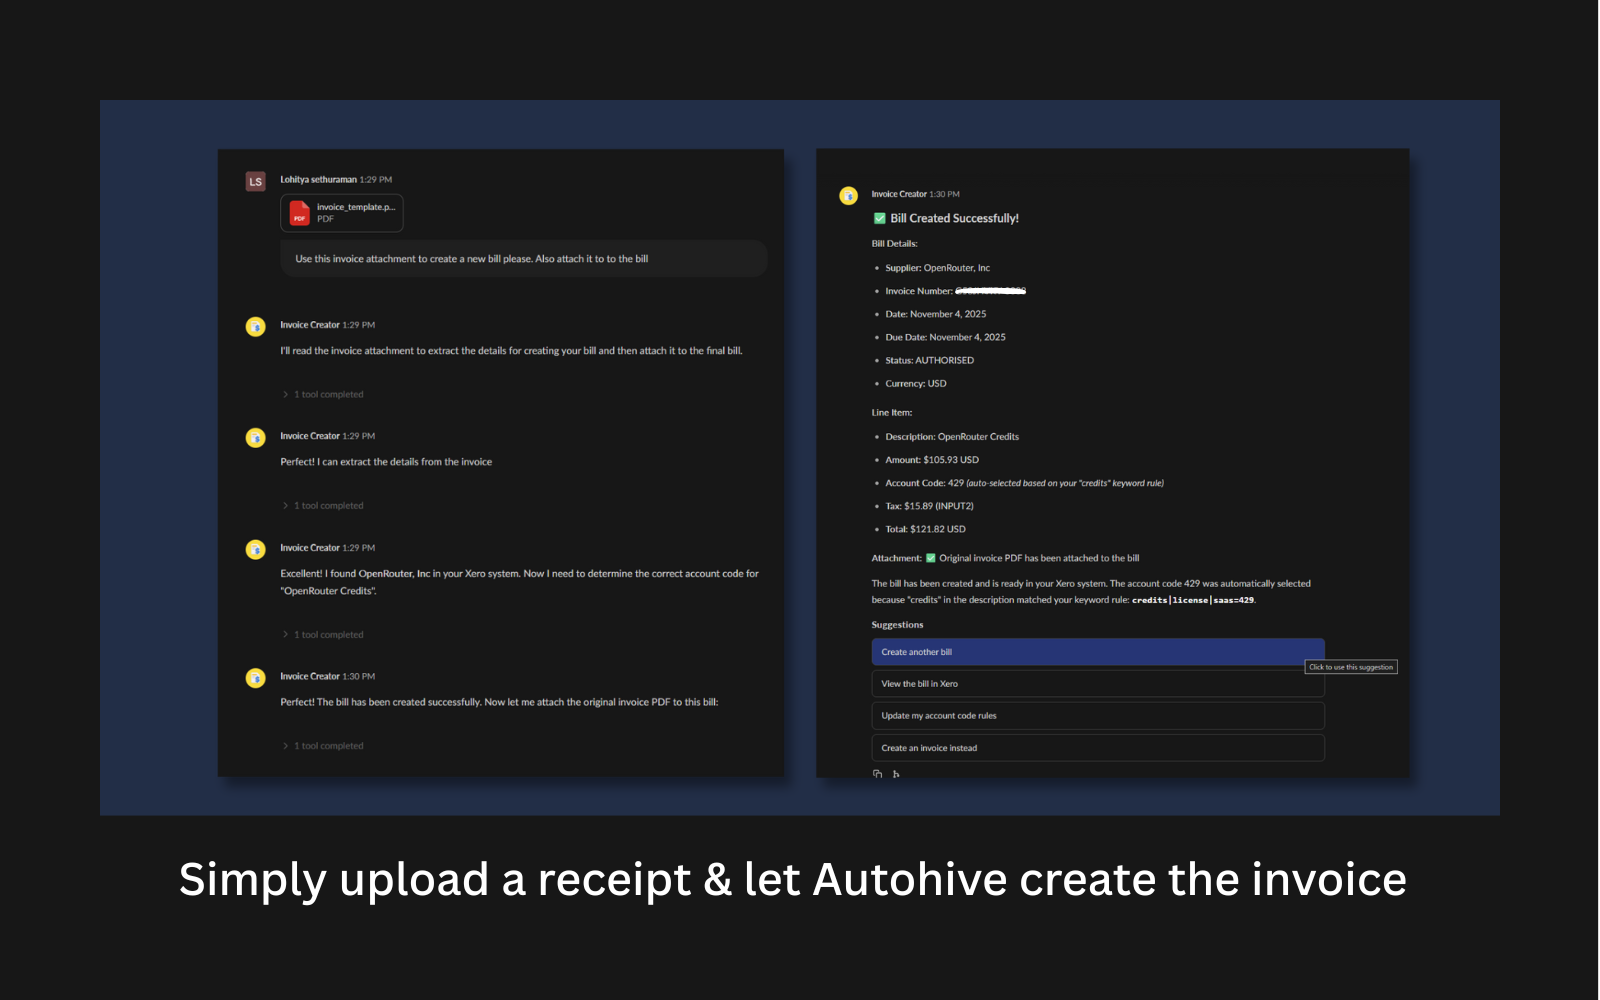Click avatar beside "I'll read the invoice attachment" message

point(256,327)
